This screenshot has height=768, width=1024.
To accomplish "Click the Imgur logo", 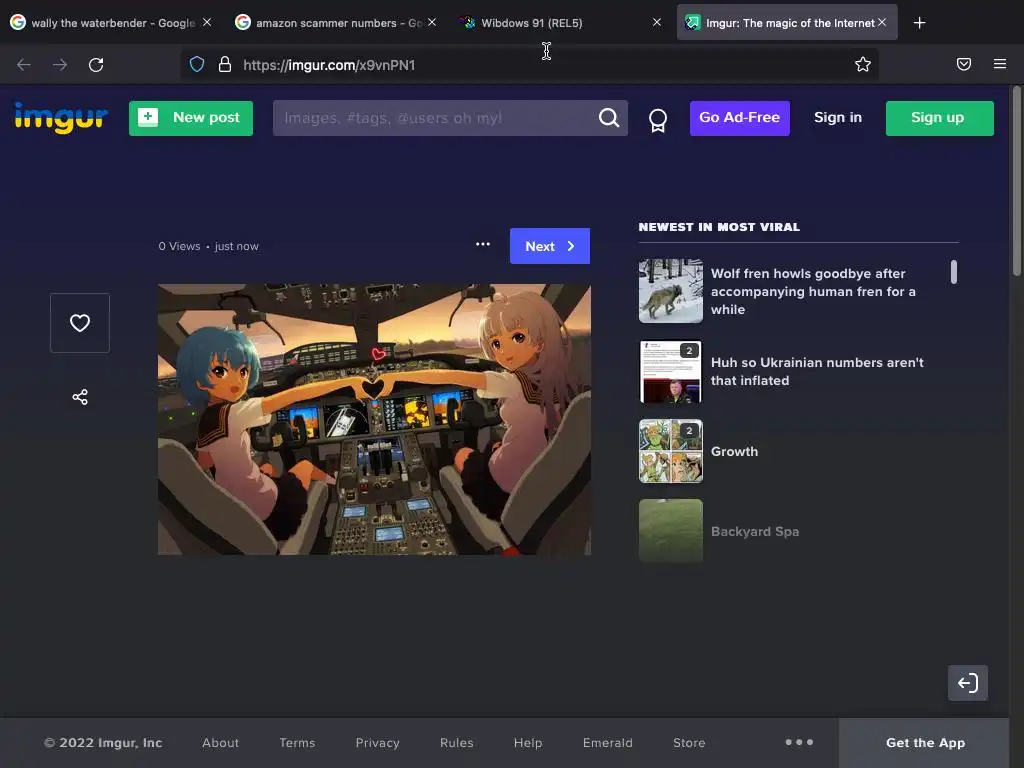I will [61, 118].
